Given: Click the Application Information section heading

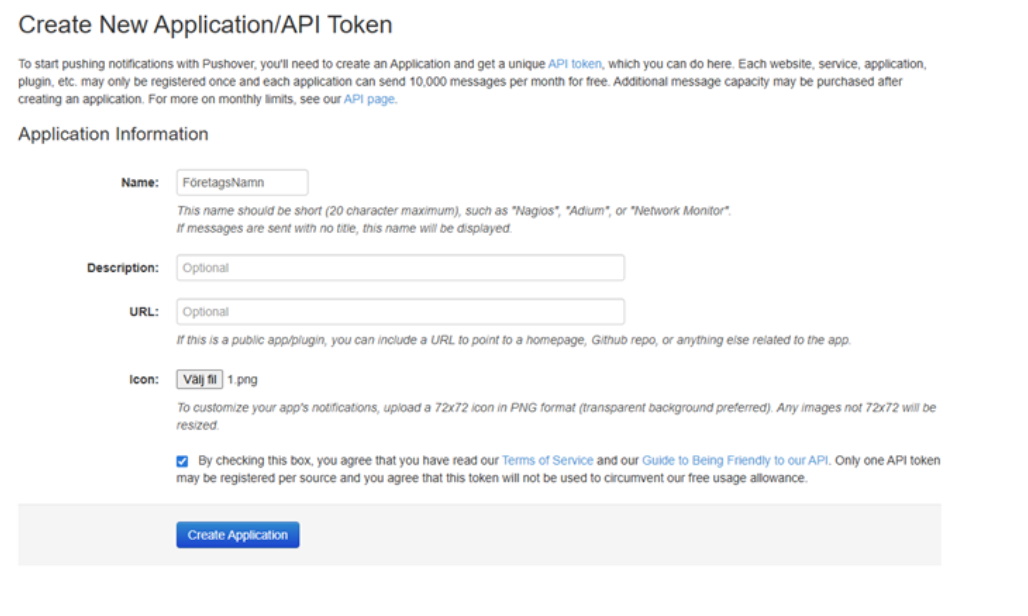Looking at the screenshot, I should click(113, 134).
